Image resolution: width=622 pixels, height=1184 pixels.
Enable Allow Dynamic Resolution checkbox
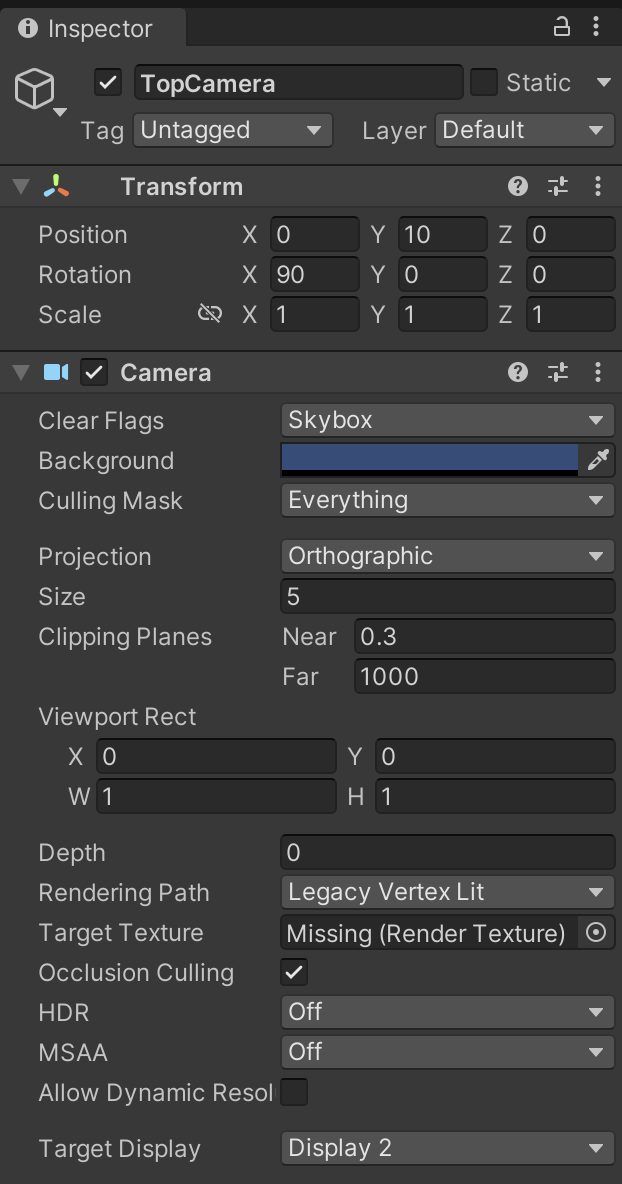click(x=294, y=1092)
